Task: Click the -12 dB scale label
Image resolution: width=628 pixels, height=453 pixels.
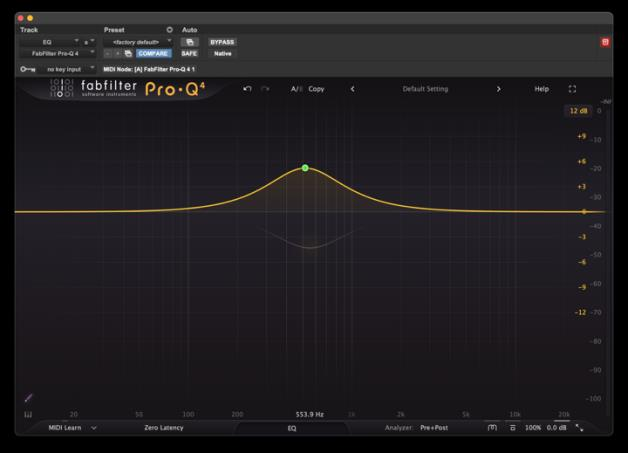Action: (580, 312)
